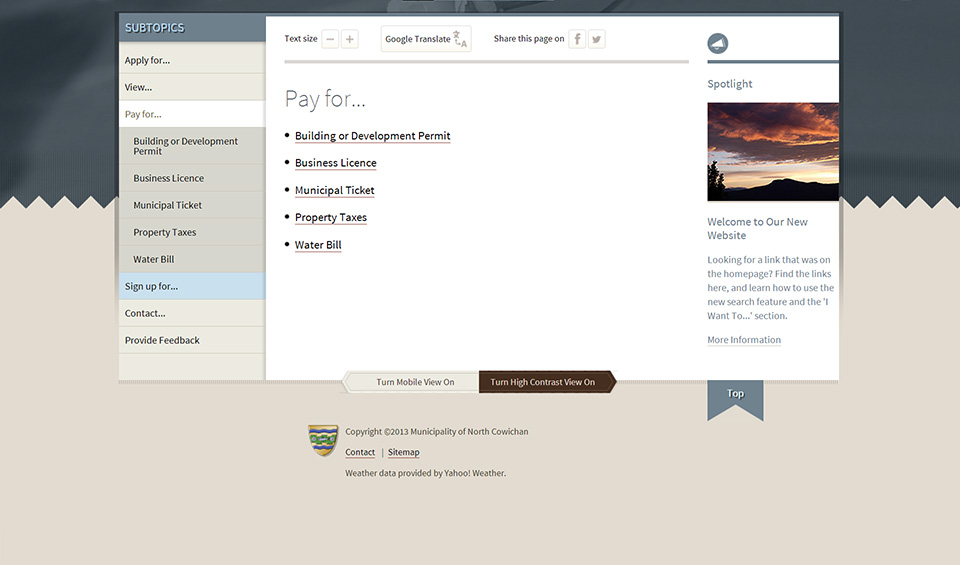Turn Mobile View On

click(414, 382)
